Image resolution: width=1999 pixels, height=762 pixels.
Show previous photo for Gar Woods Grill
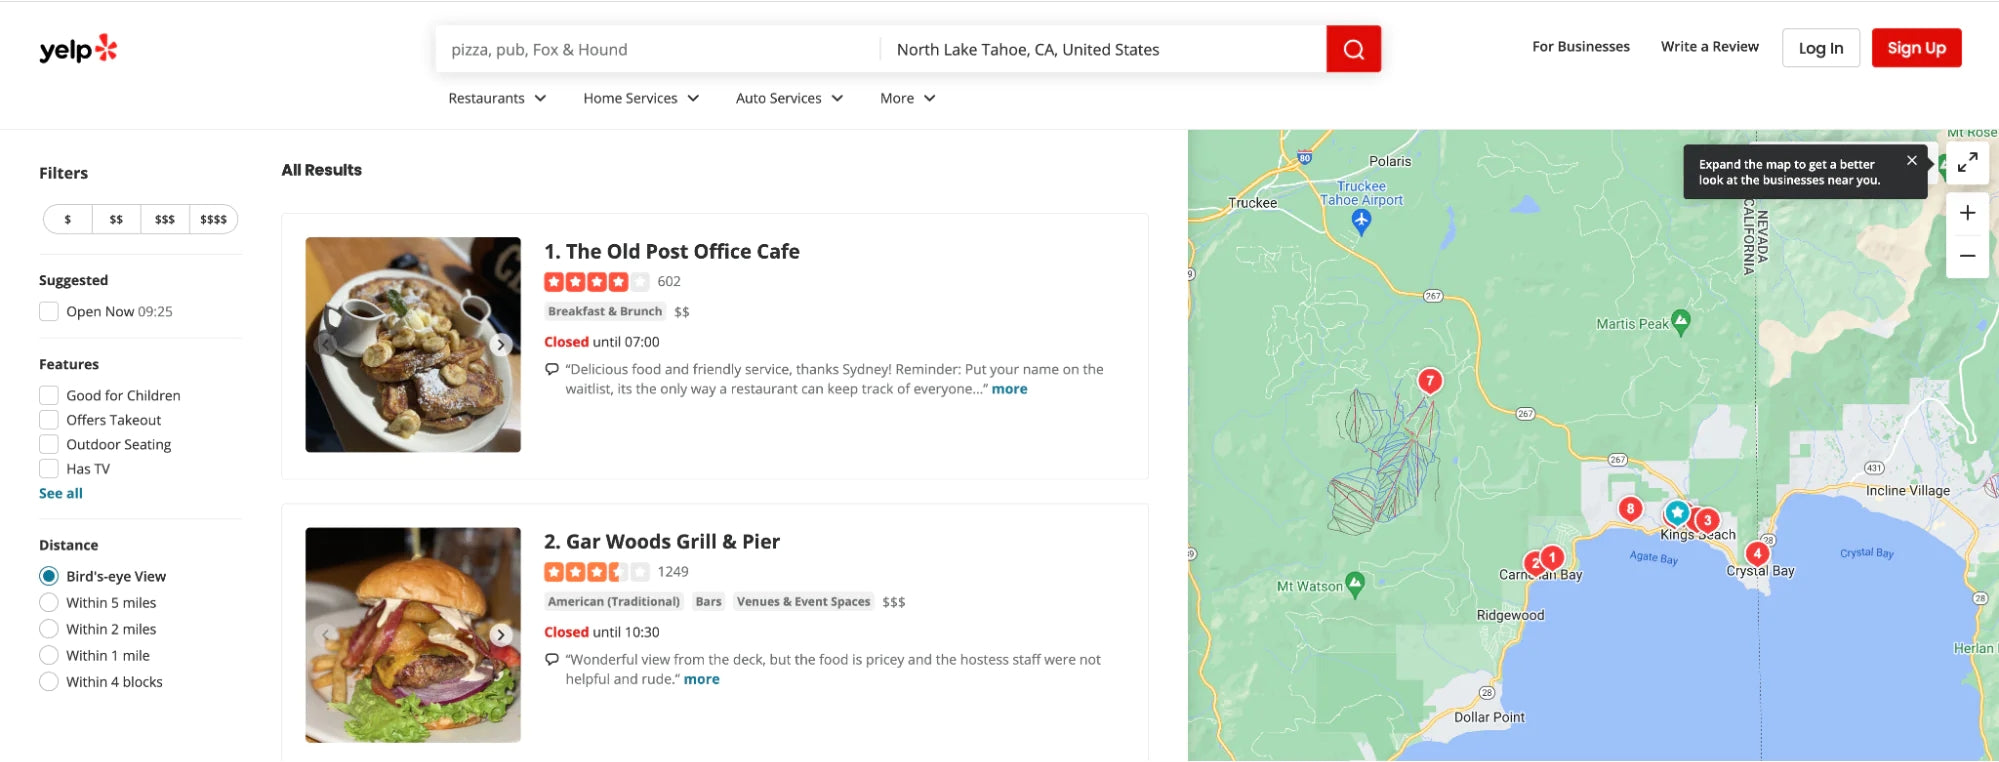click(x=326, y=635)
